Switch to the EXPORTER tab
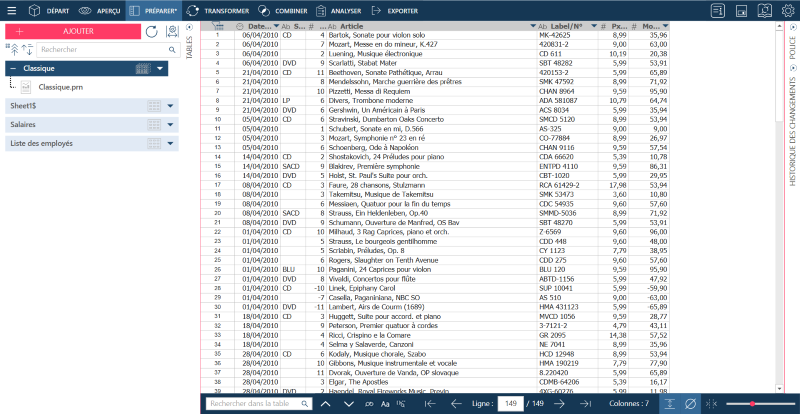This screenshot has height=414, width=800. (395, 10)
